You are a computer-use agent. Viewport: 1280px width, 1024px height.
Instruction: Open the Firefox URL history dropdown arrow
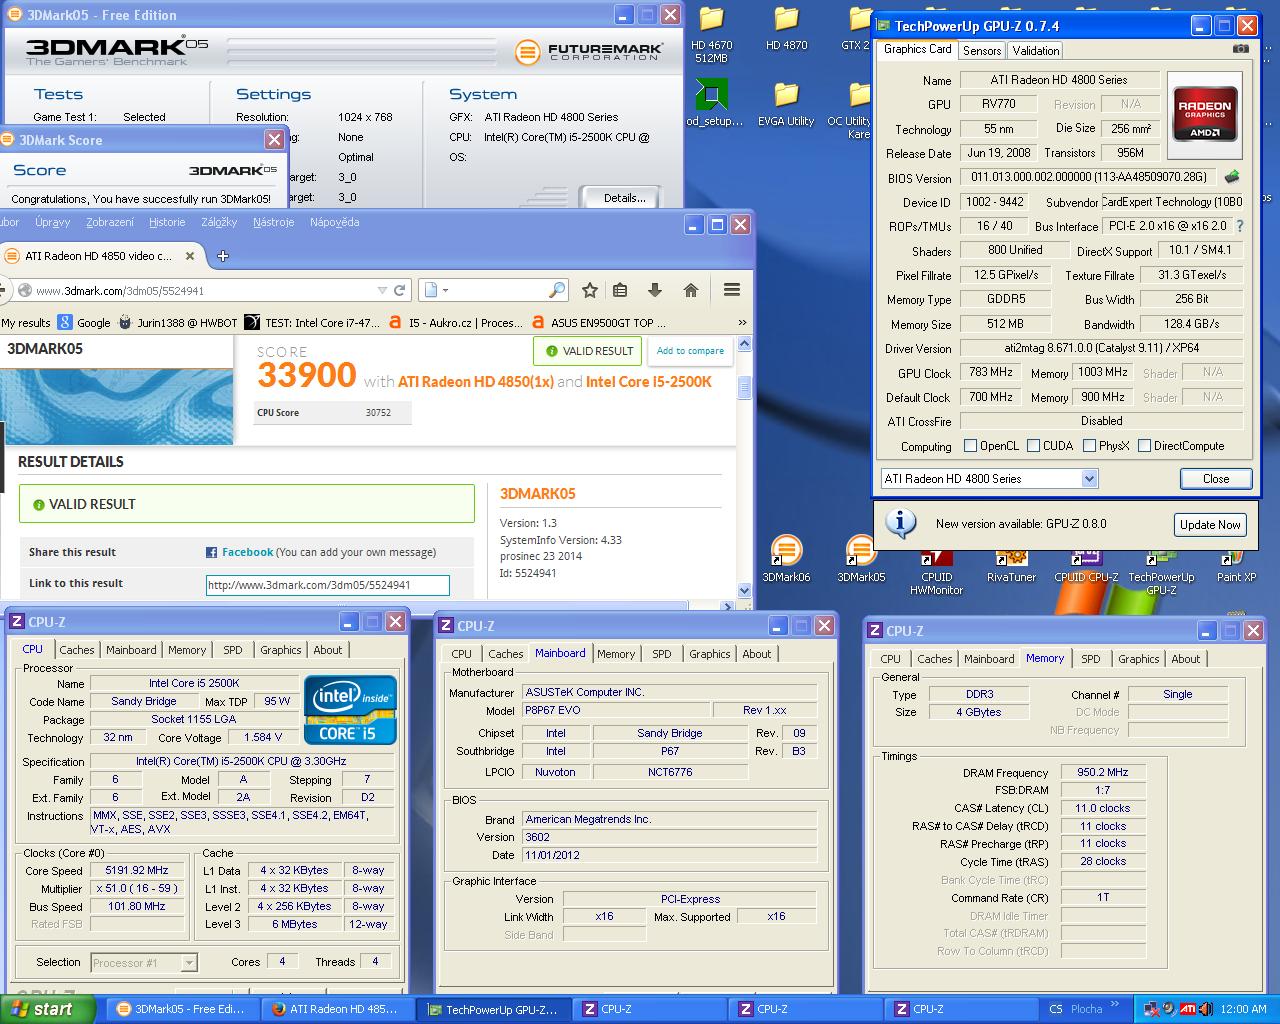point(382,290)
